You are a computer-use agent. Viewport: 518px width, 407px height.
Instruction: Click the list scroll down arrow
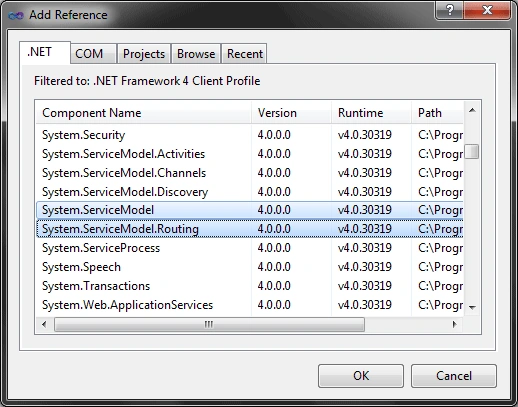[x=472, y=307]
